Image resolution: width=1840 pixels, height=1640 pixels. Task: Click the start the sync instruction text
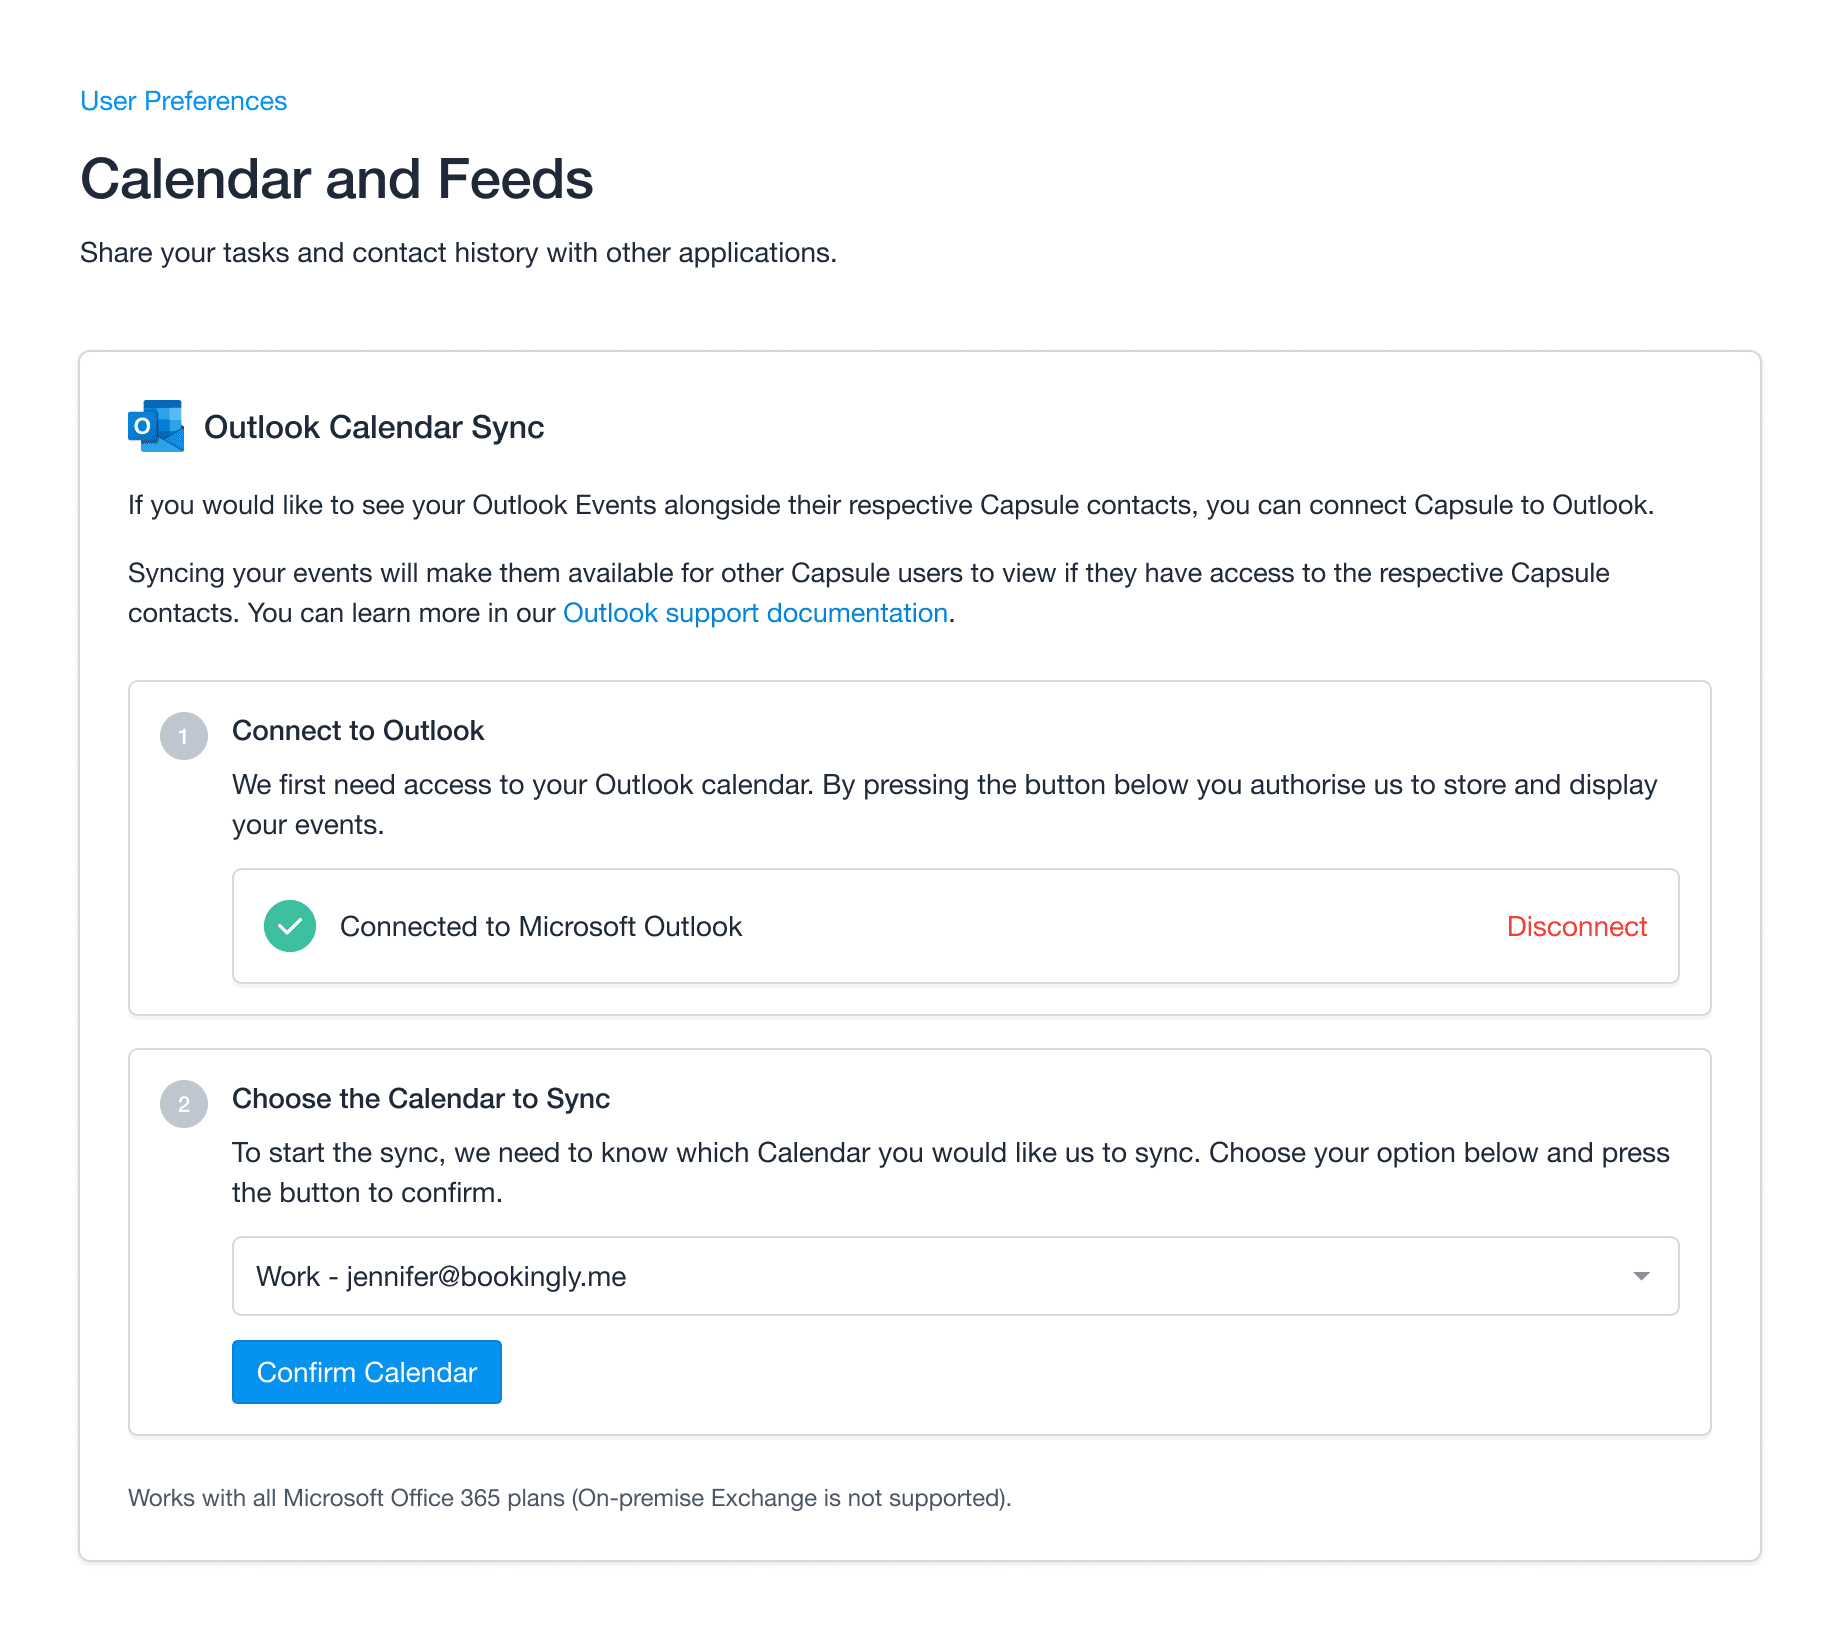[x=951, y=1173]
